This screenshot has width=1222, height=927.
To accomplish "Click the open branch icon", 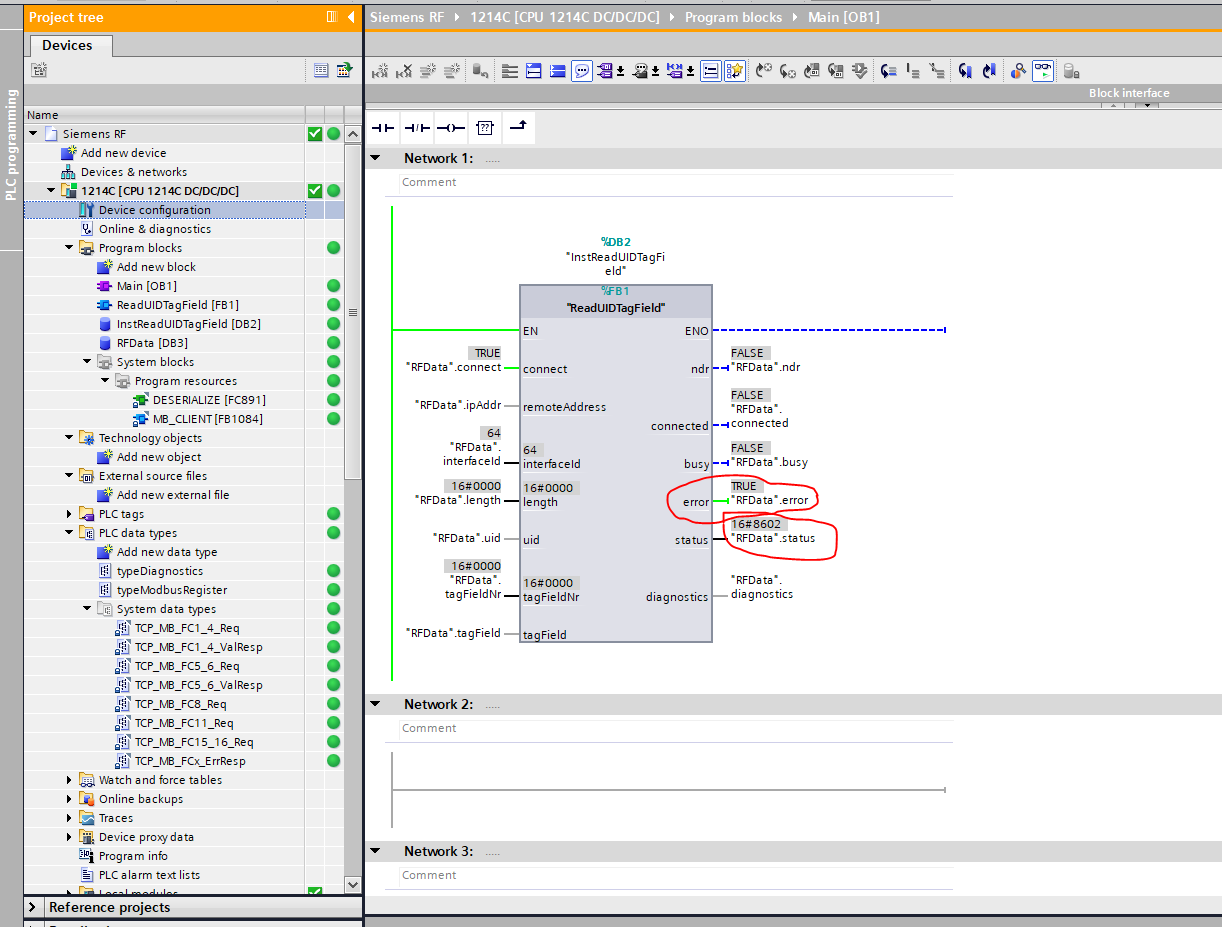I will click(x=518, y=127).
